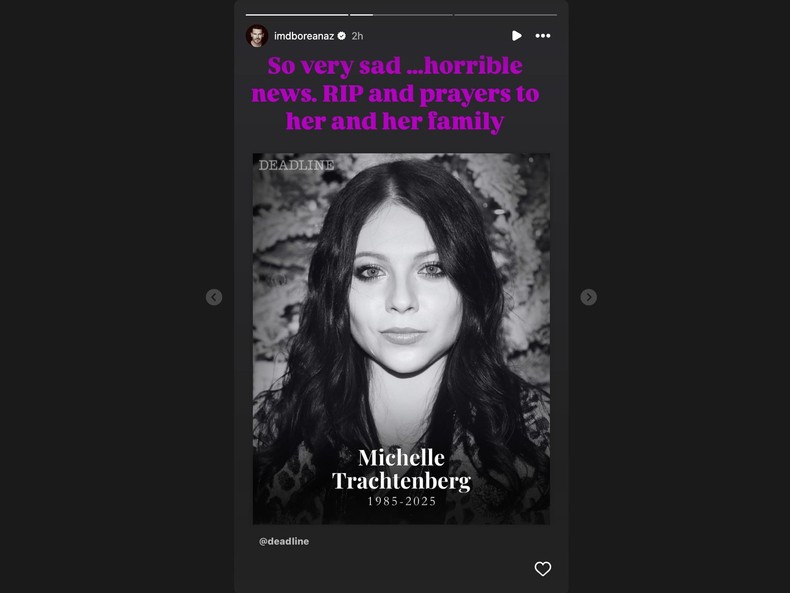Click the imdboreanaz profile avatar
Viewport: 790px width, 593px height.
[257, 36]
